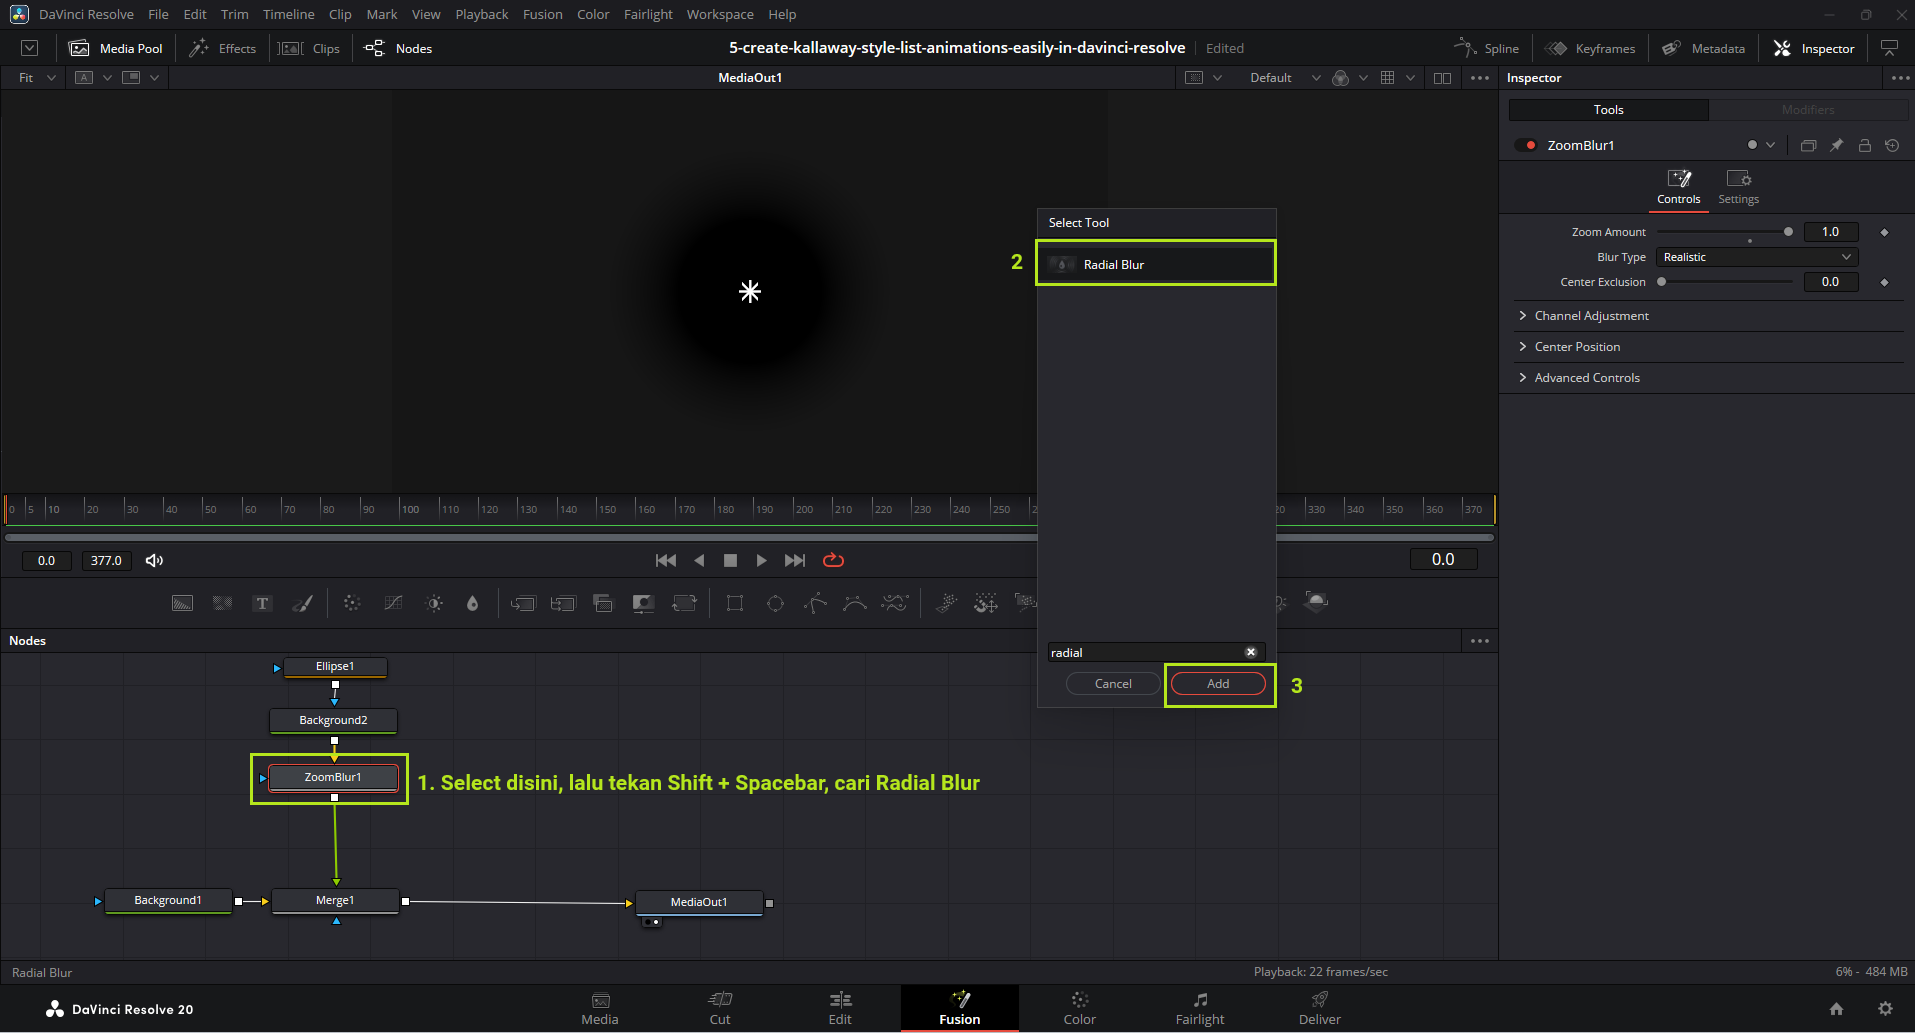This screenshot has width=1915, height=1033.
Task: Select the Text tool in the toolbar
Action: click(262, 603)
